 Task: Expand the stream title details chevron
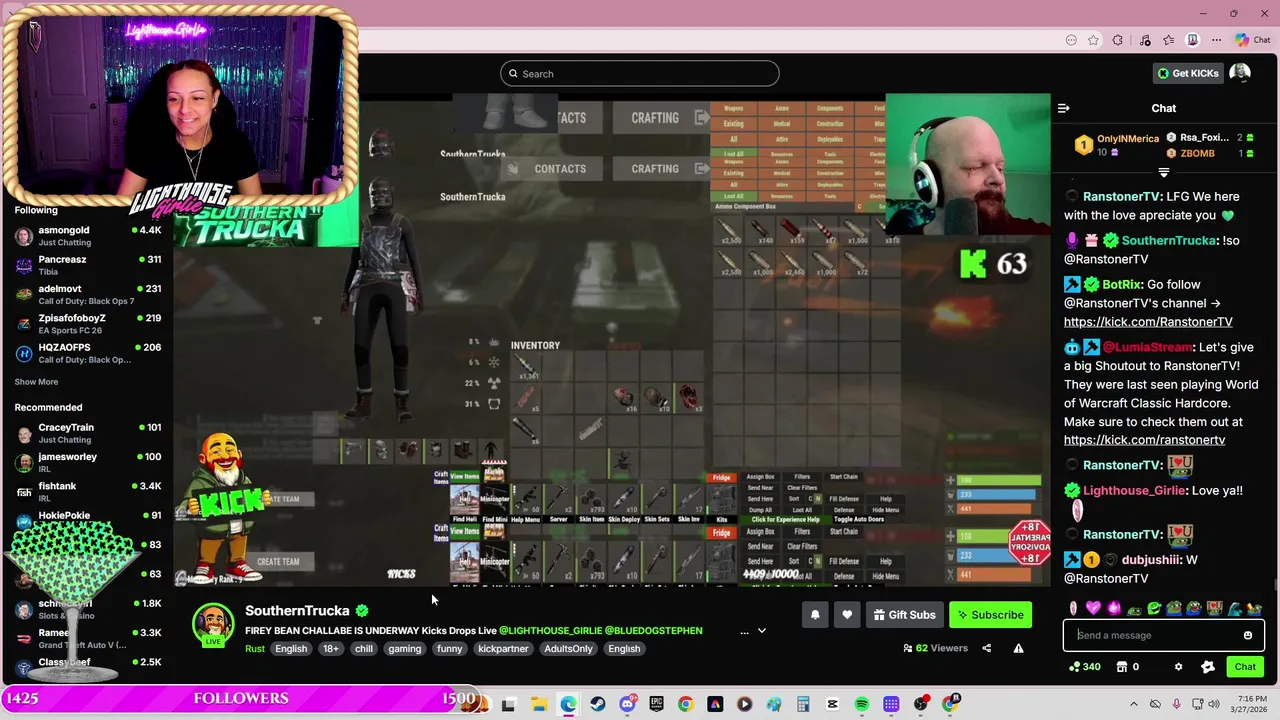(x=762, y=631)
